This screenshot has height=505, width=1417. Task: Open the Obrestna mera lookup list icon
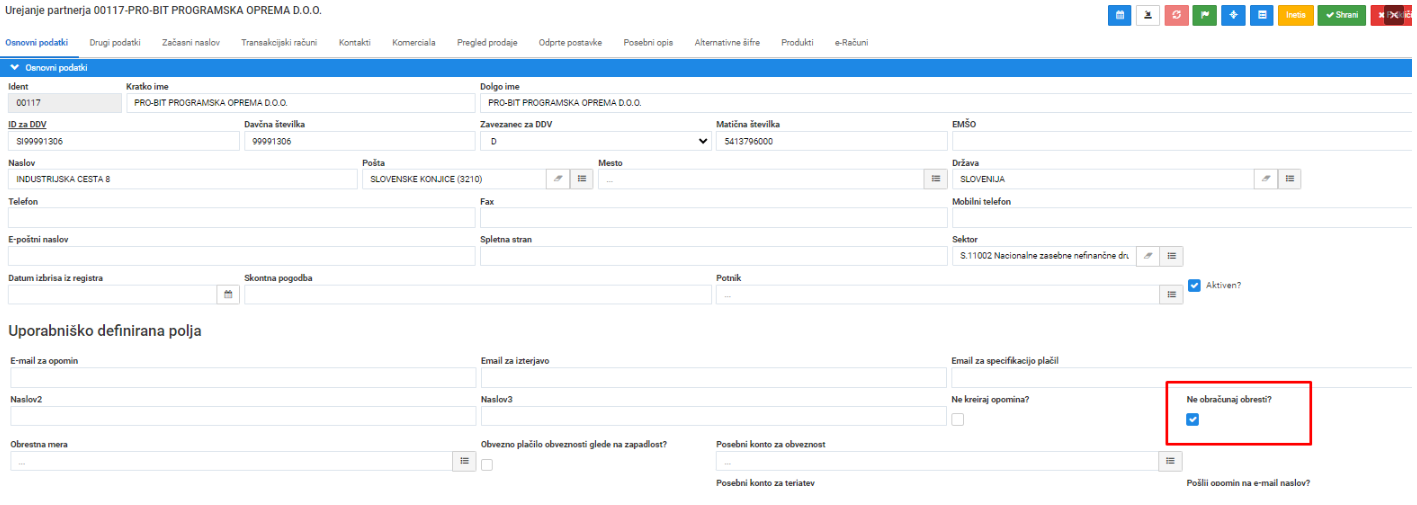pos(464,461)
